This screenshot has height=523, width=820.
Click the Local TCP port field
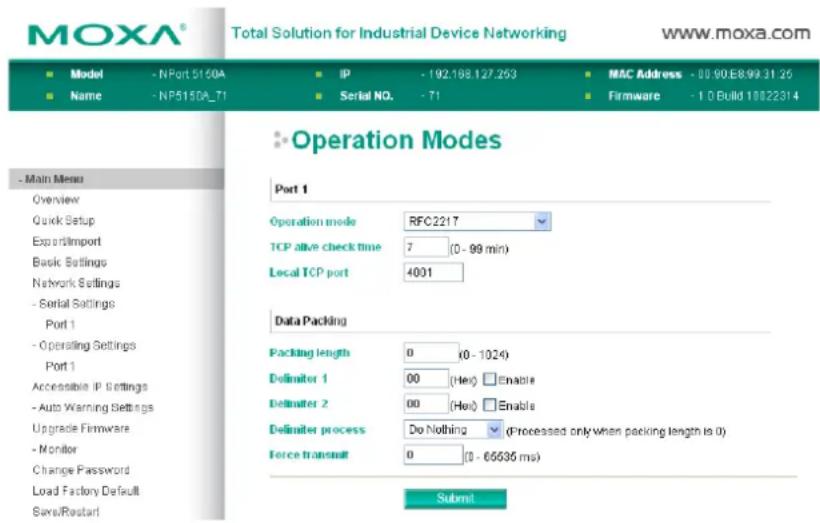point(433,272)
